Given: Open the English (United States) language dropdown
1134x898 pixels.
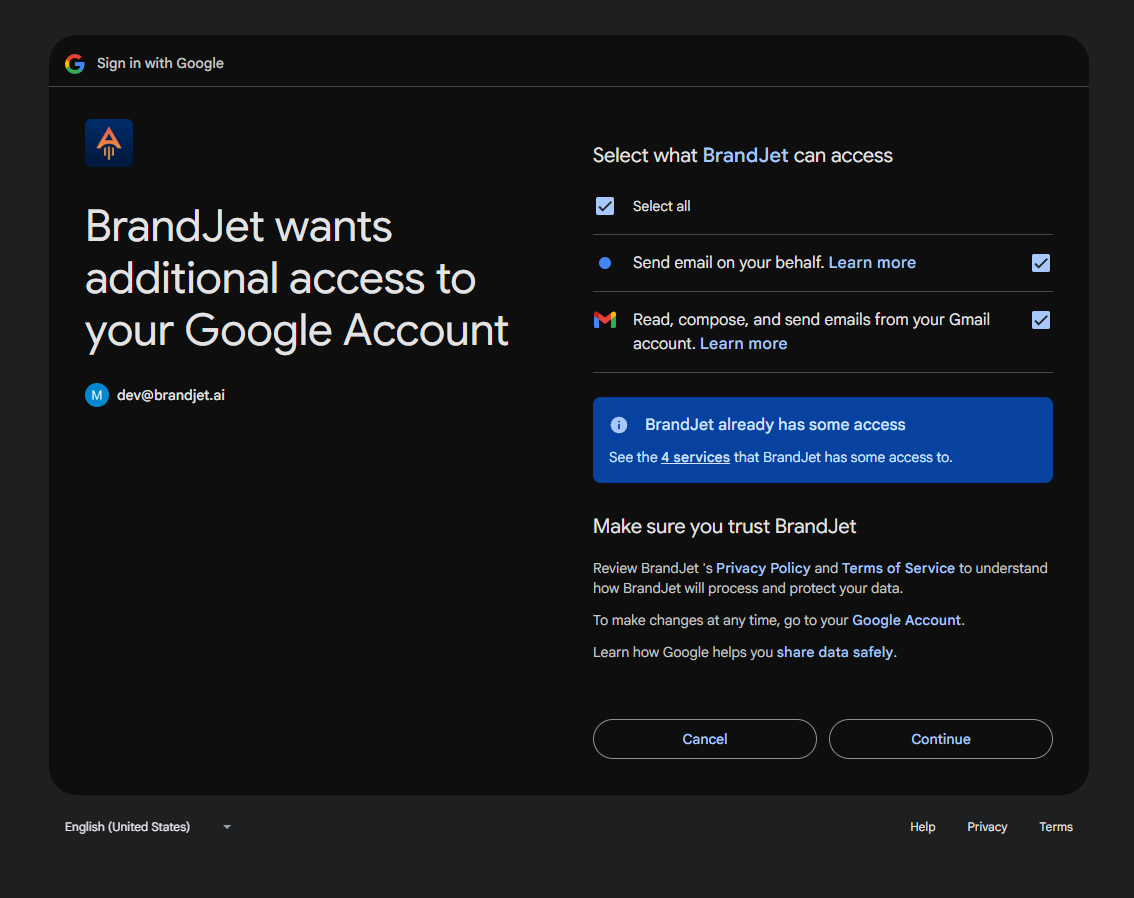Looking at the screenshot, I should [148, 826].
